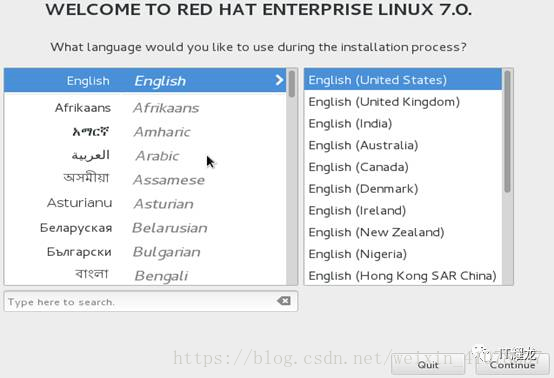Select Belarusian in the language list
Viewport: 554px width, 378px height.
point(145,228)
